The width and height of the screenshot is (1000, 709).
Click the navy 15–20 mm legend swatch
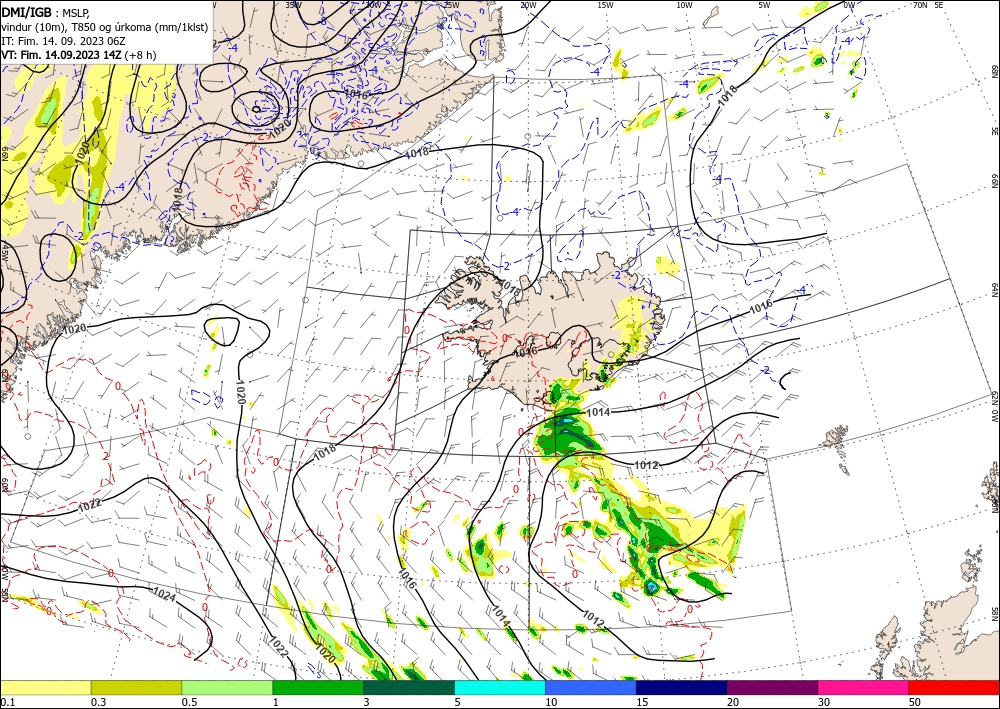[x=682, y=687]
